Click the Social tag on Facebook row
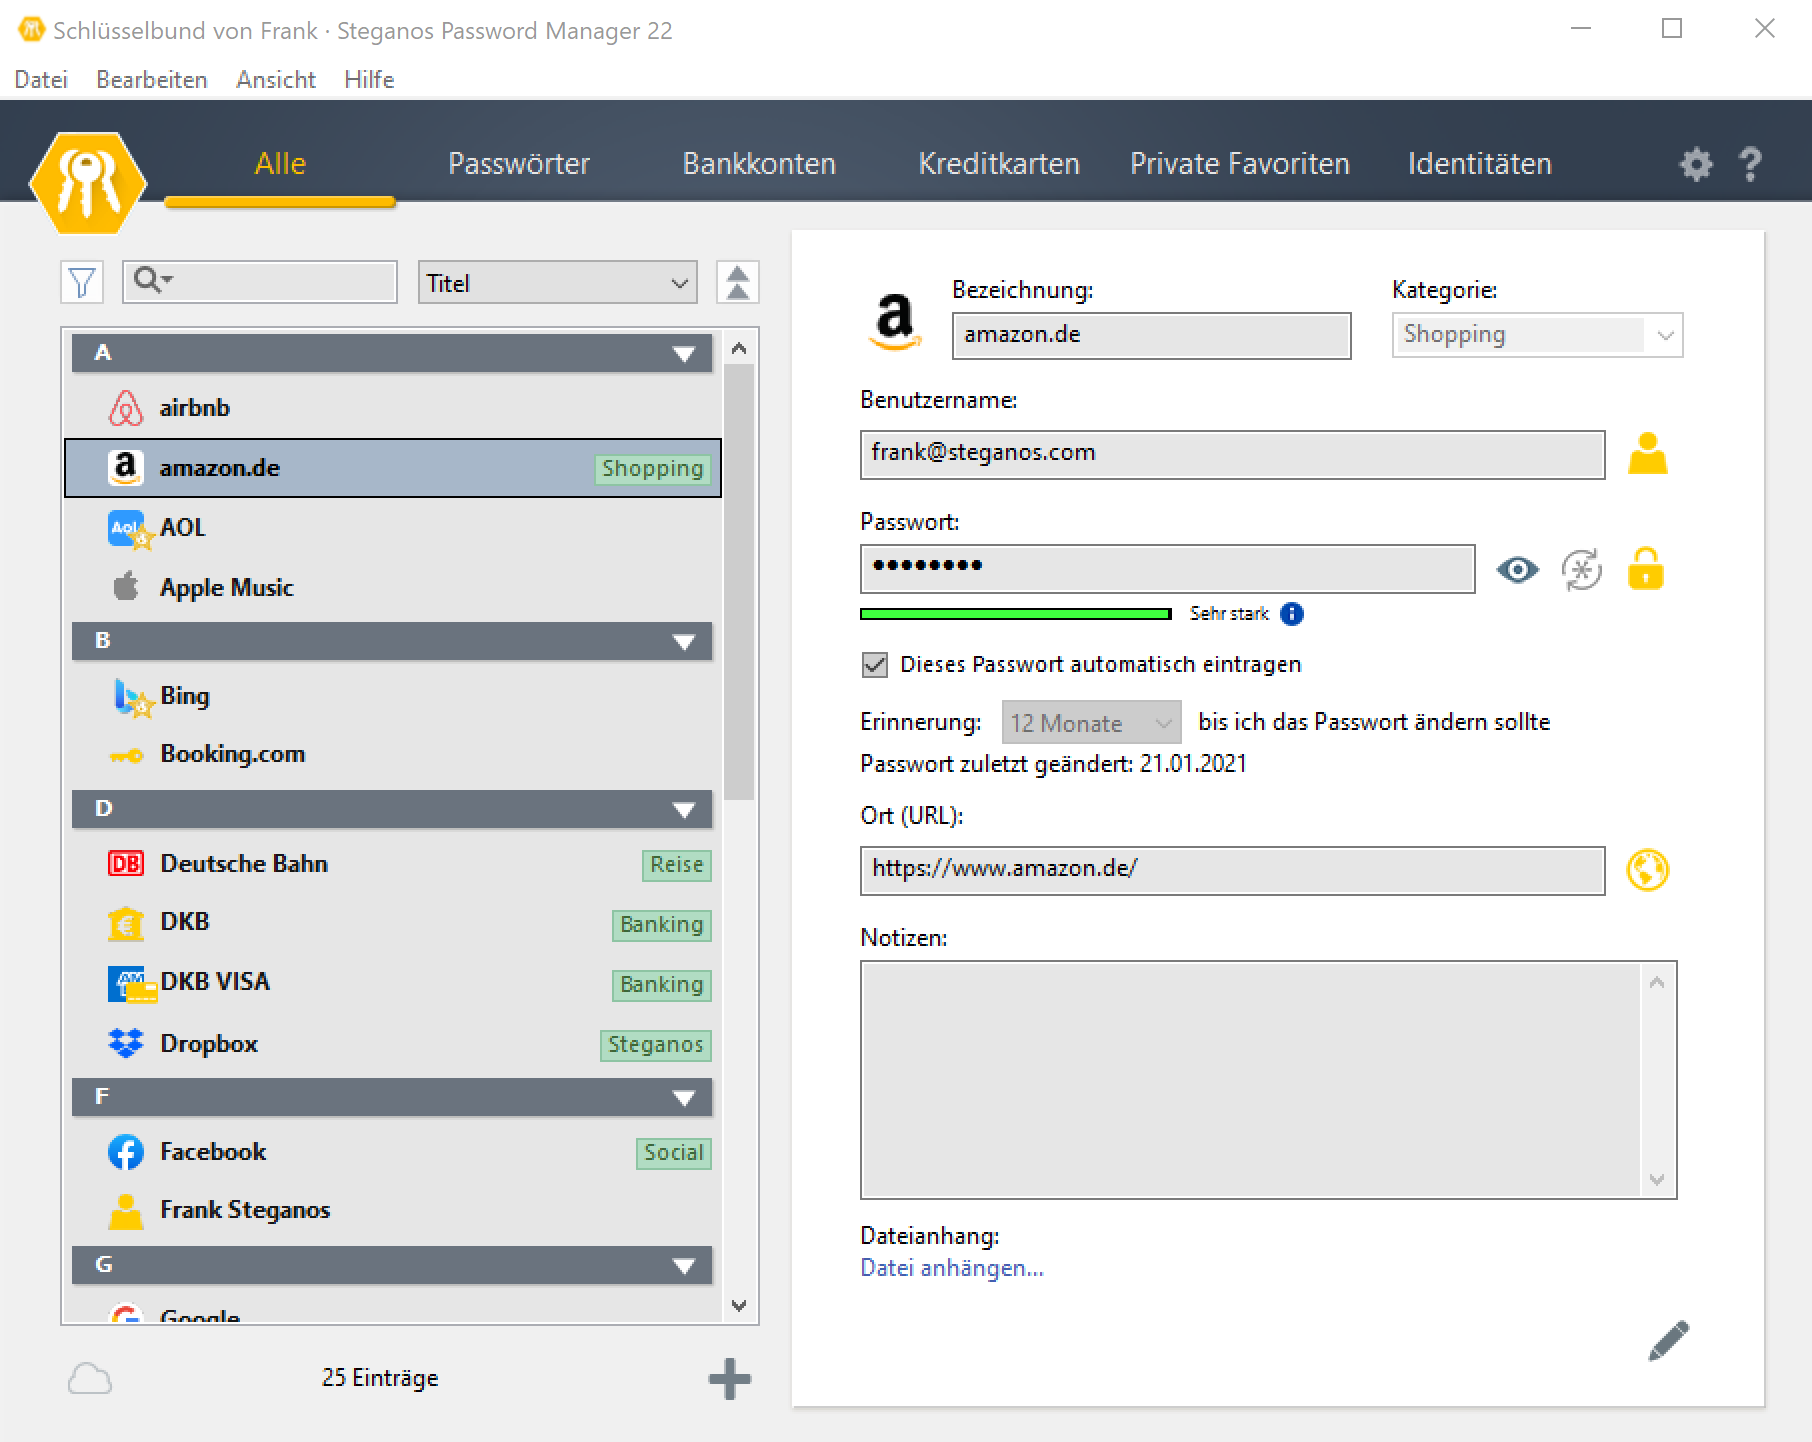This screenshot has width=1812, height=1442. pyautogui.click(x=674, y=1153)
